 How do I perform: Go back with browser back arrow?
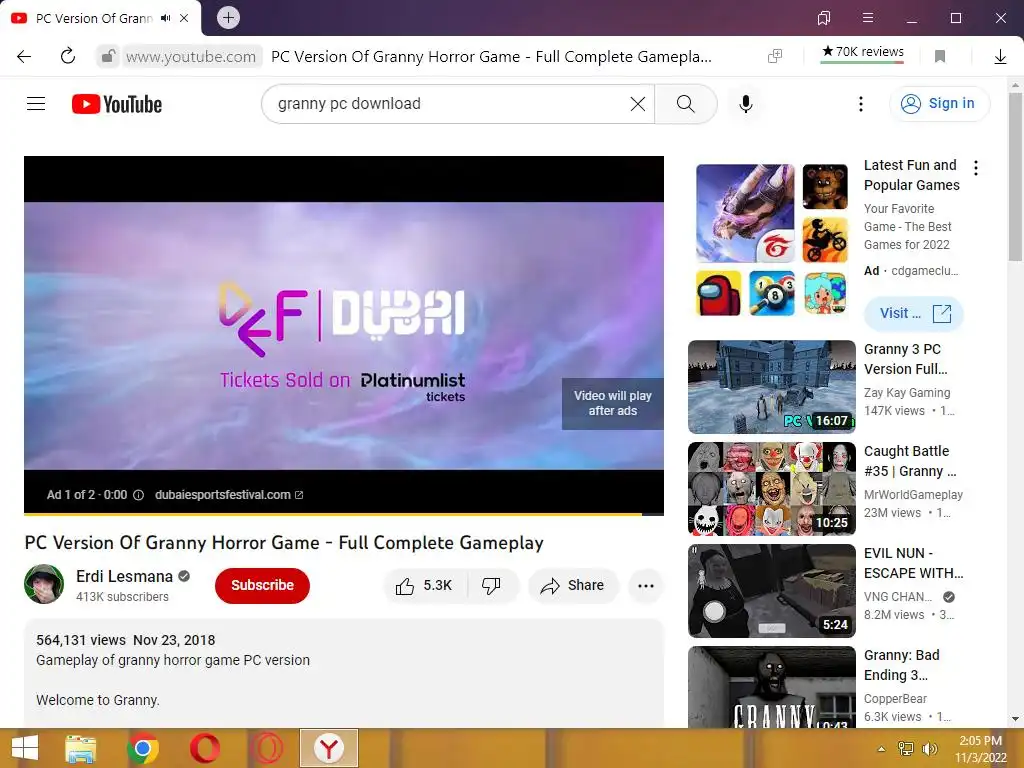click(x=24, y=57)
